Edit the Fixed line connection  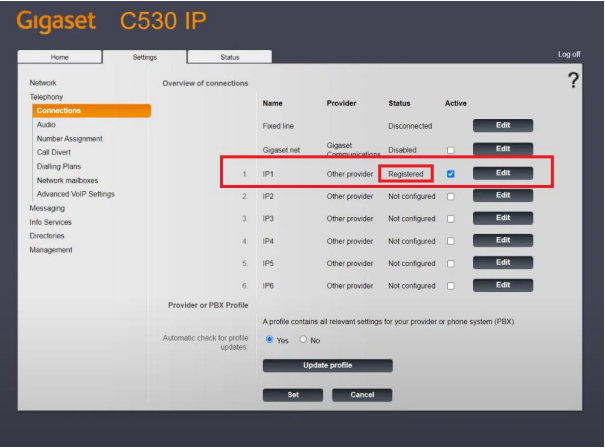point(503,125)
